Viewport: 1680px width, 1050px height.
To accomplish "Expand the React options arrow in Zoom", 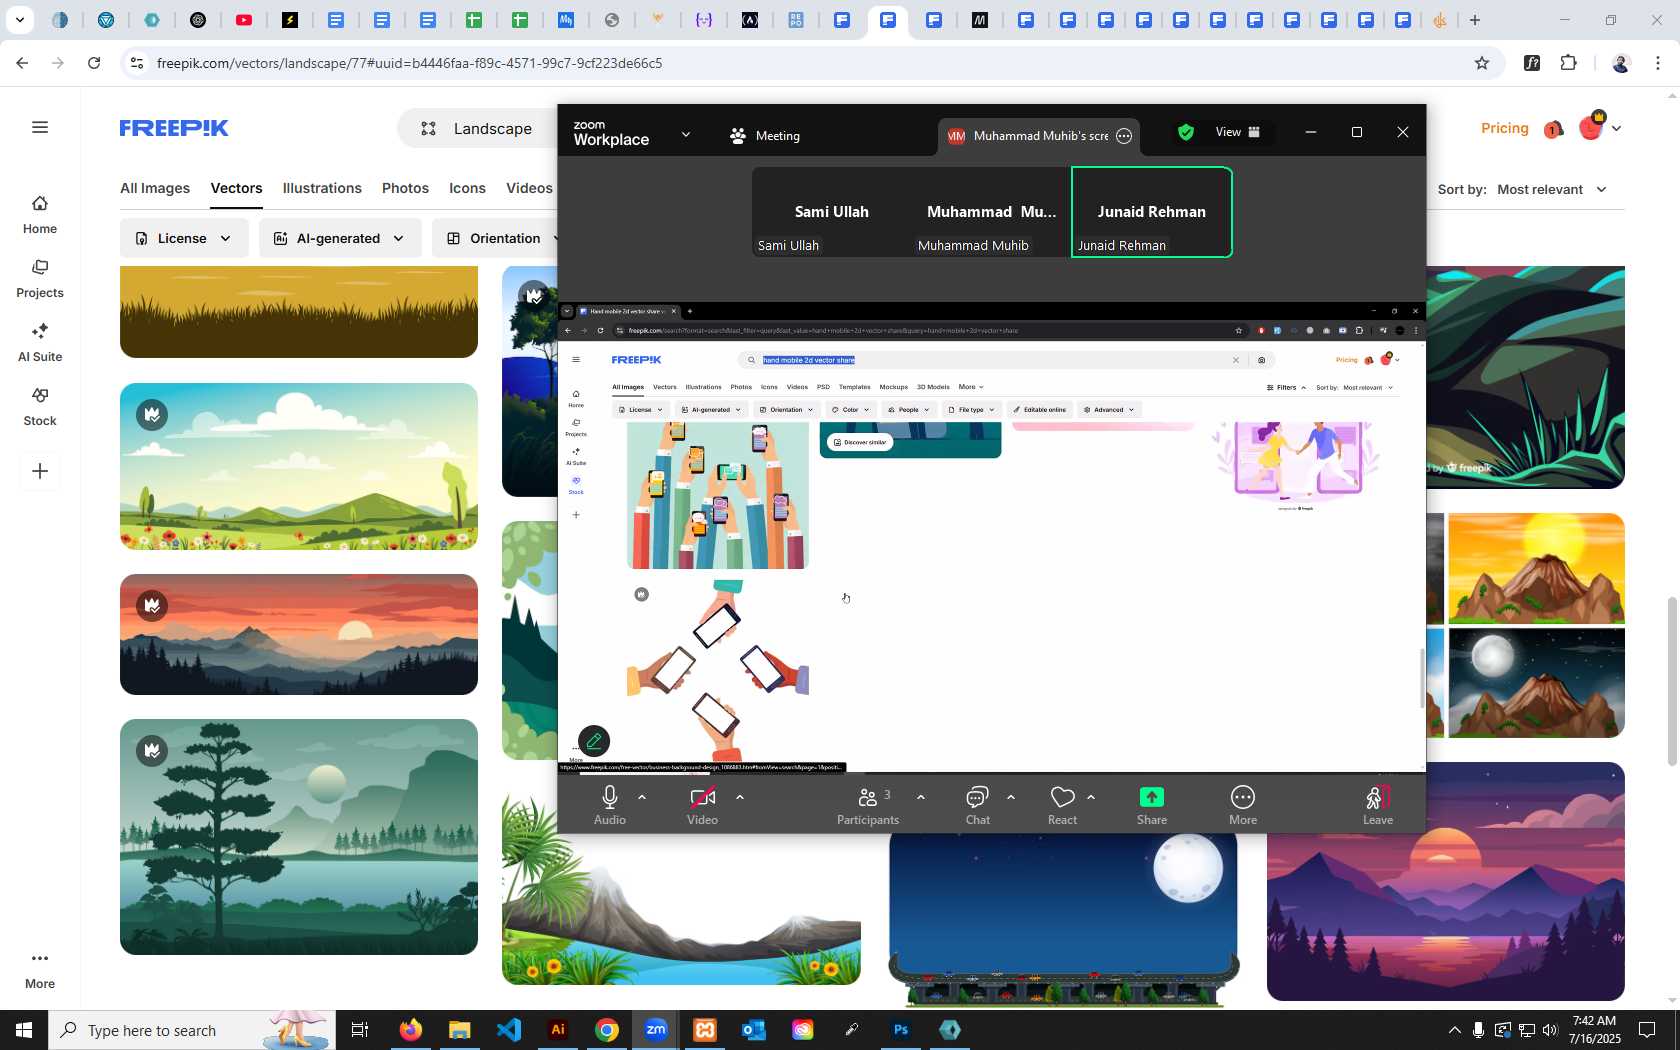I will (x=1091, y=797).
